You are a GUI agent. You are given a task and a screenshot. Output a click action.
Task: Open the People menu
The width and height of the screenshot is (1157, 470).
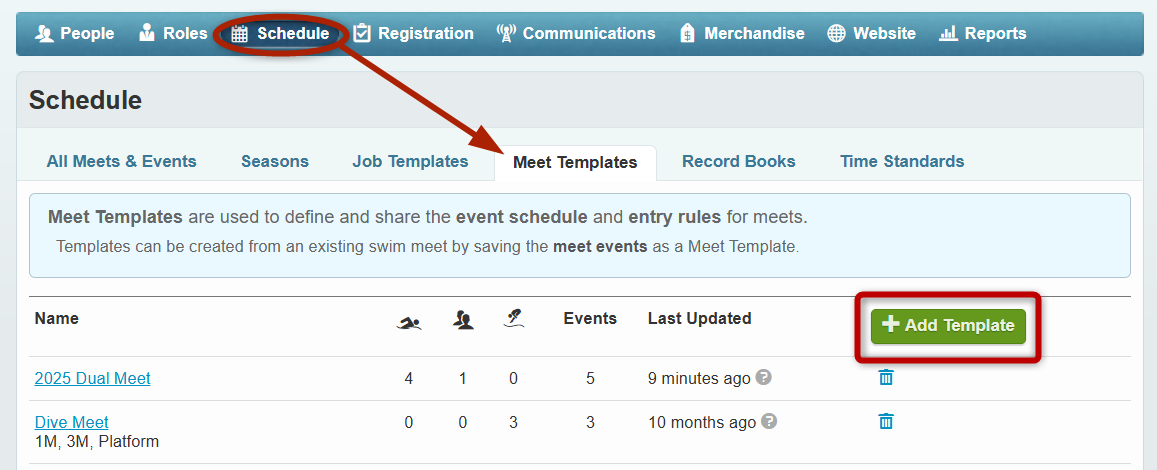[x=75, y=33]
